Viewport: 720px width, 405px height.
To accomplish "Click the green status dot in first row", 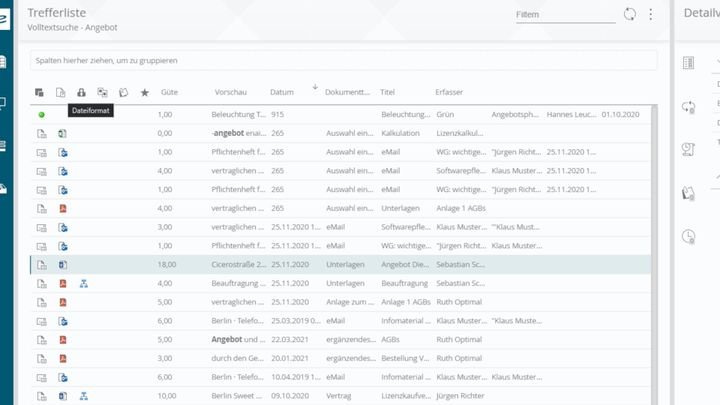I will pyautogui.click(x=41, y=115).
